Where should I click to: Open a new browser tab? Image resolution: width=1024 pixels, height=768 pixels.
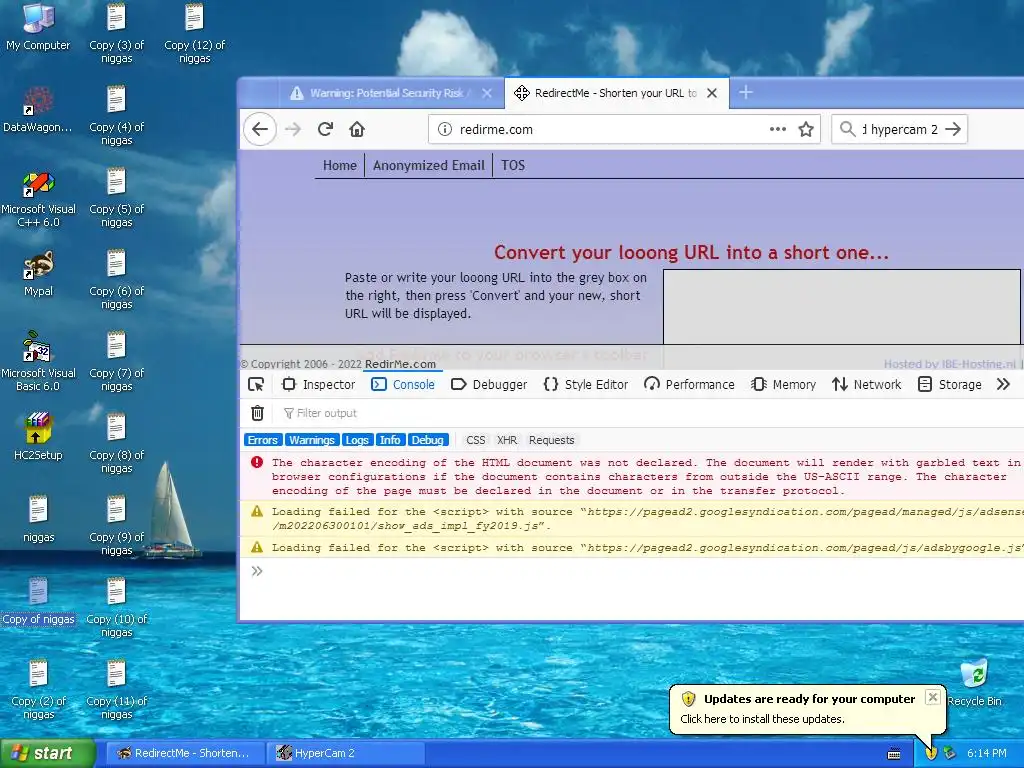(x=746, y=93)
